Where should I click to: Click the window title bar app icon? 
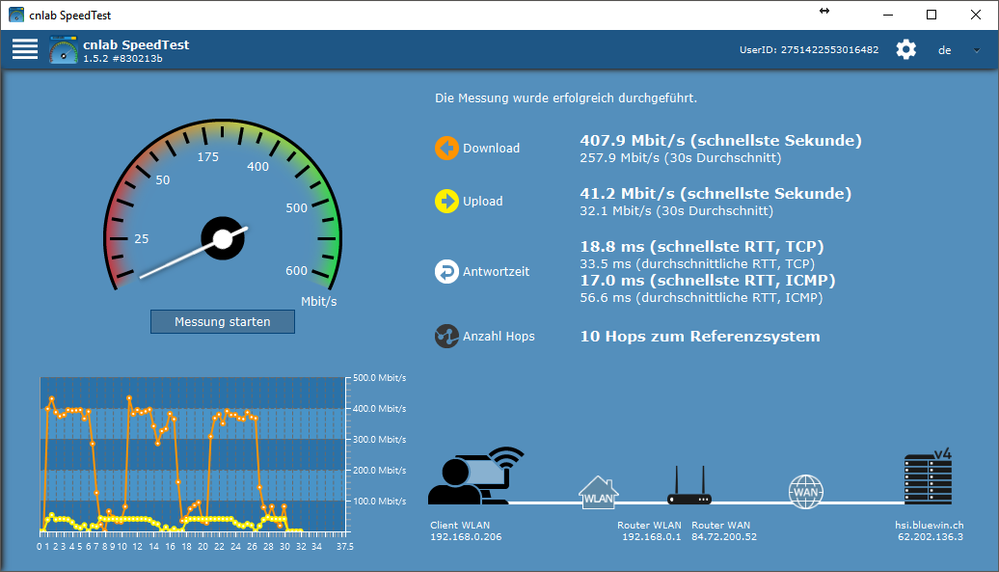tap(16, 15)
